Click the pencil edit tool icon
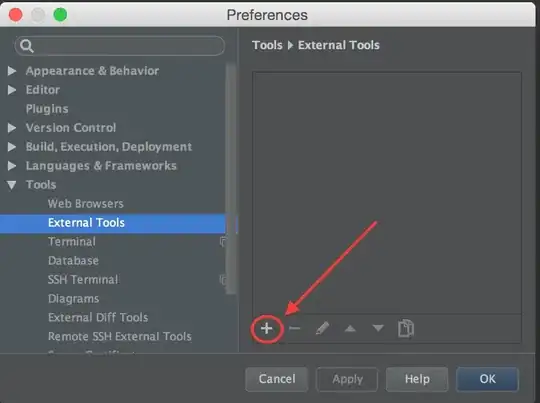 322,328
